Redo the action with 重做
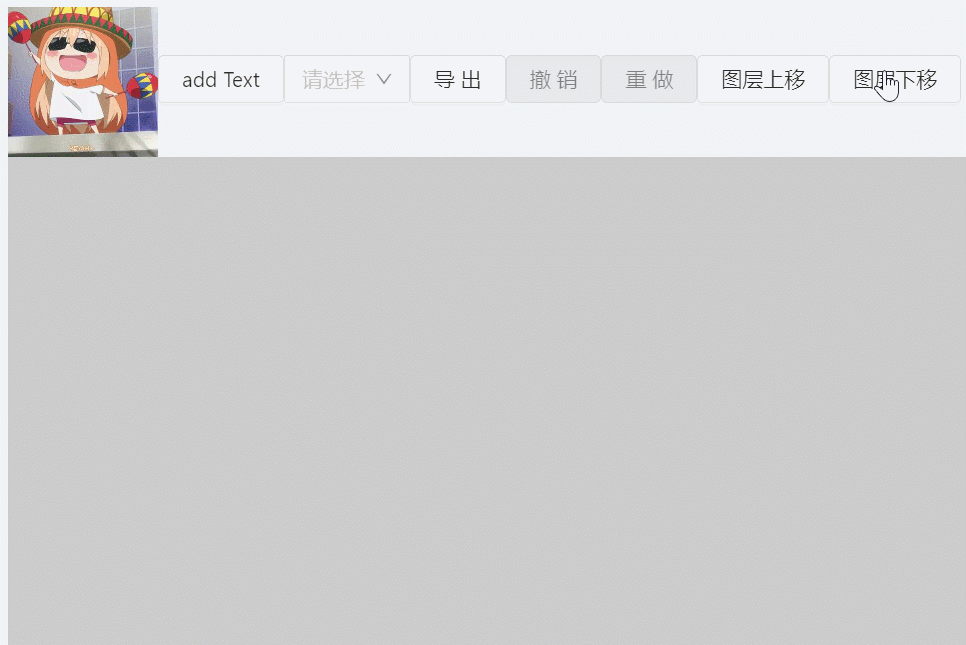Image resolution: width=966 pixels, height=645 pixels. point(649,79)
